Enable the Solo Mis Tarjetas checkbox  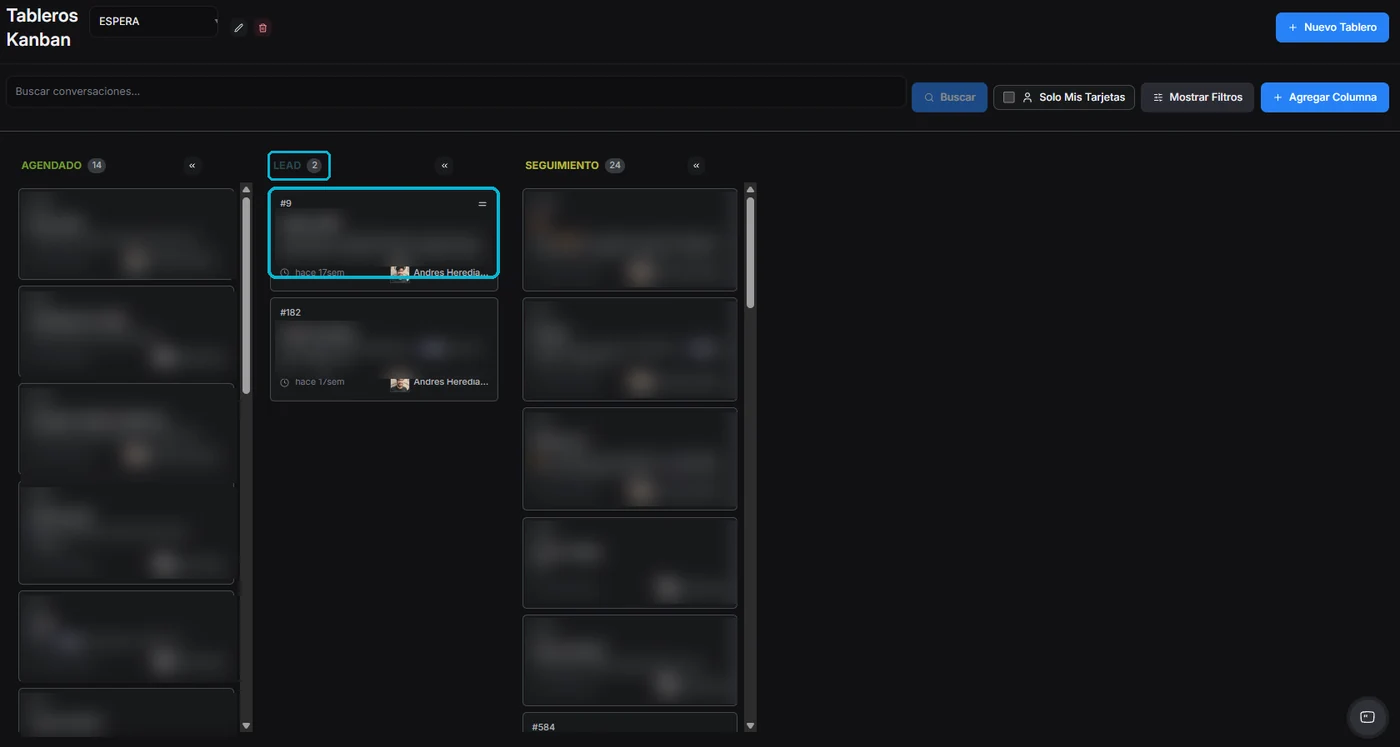pyautogui.click(x=1009, y=97)
